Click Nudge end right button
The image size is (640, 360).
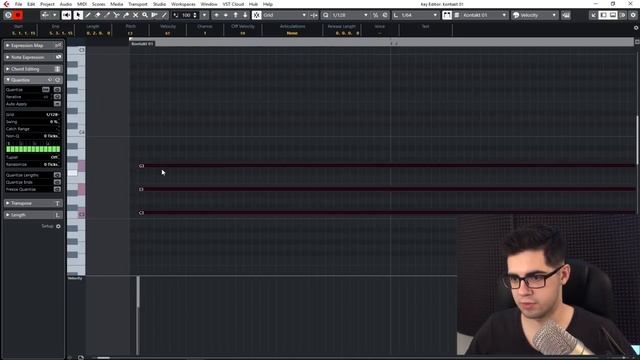[x=226, y=15]
